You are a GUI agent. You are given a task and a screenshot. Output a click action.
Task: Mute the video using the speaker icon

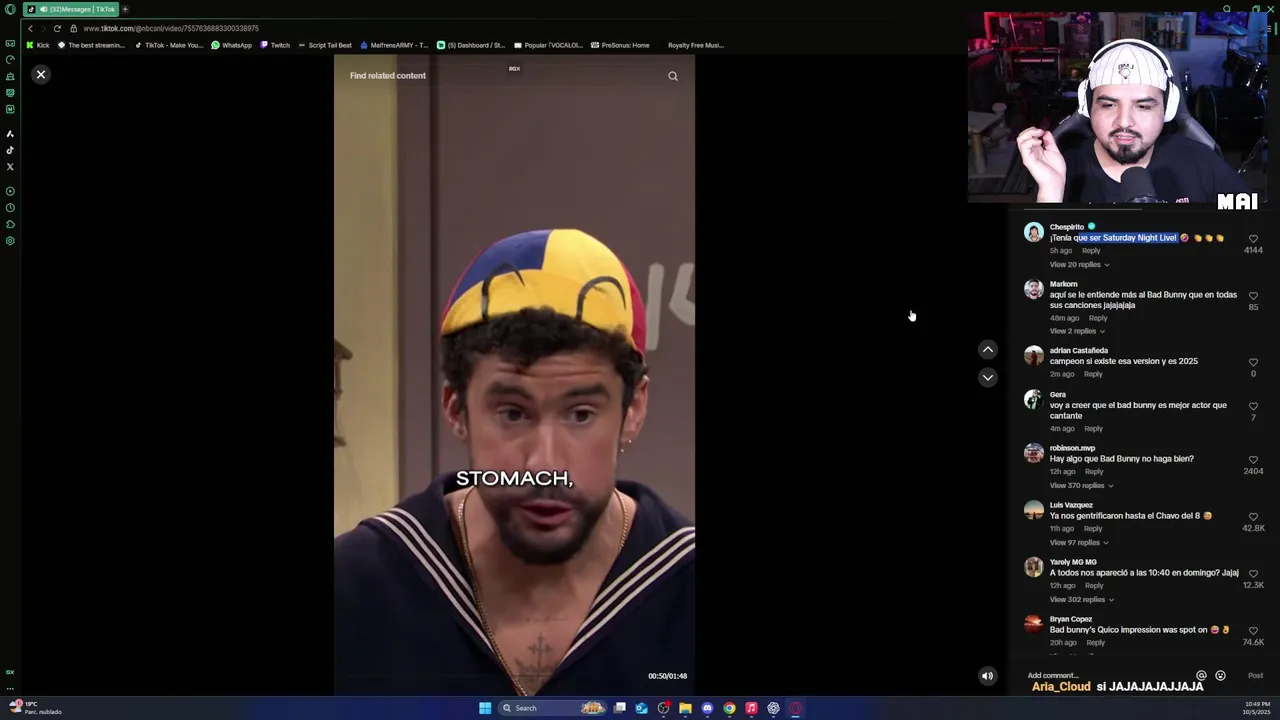click(x=987, y=676)
